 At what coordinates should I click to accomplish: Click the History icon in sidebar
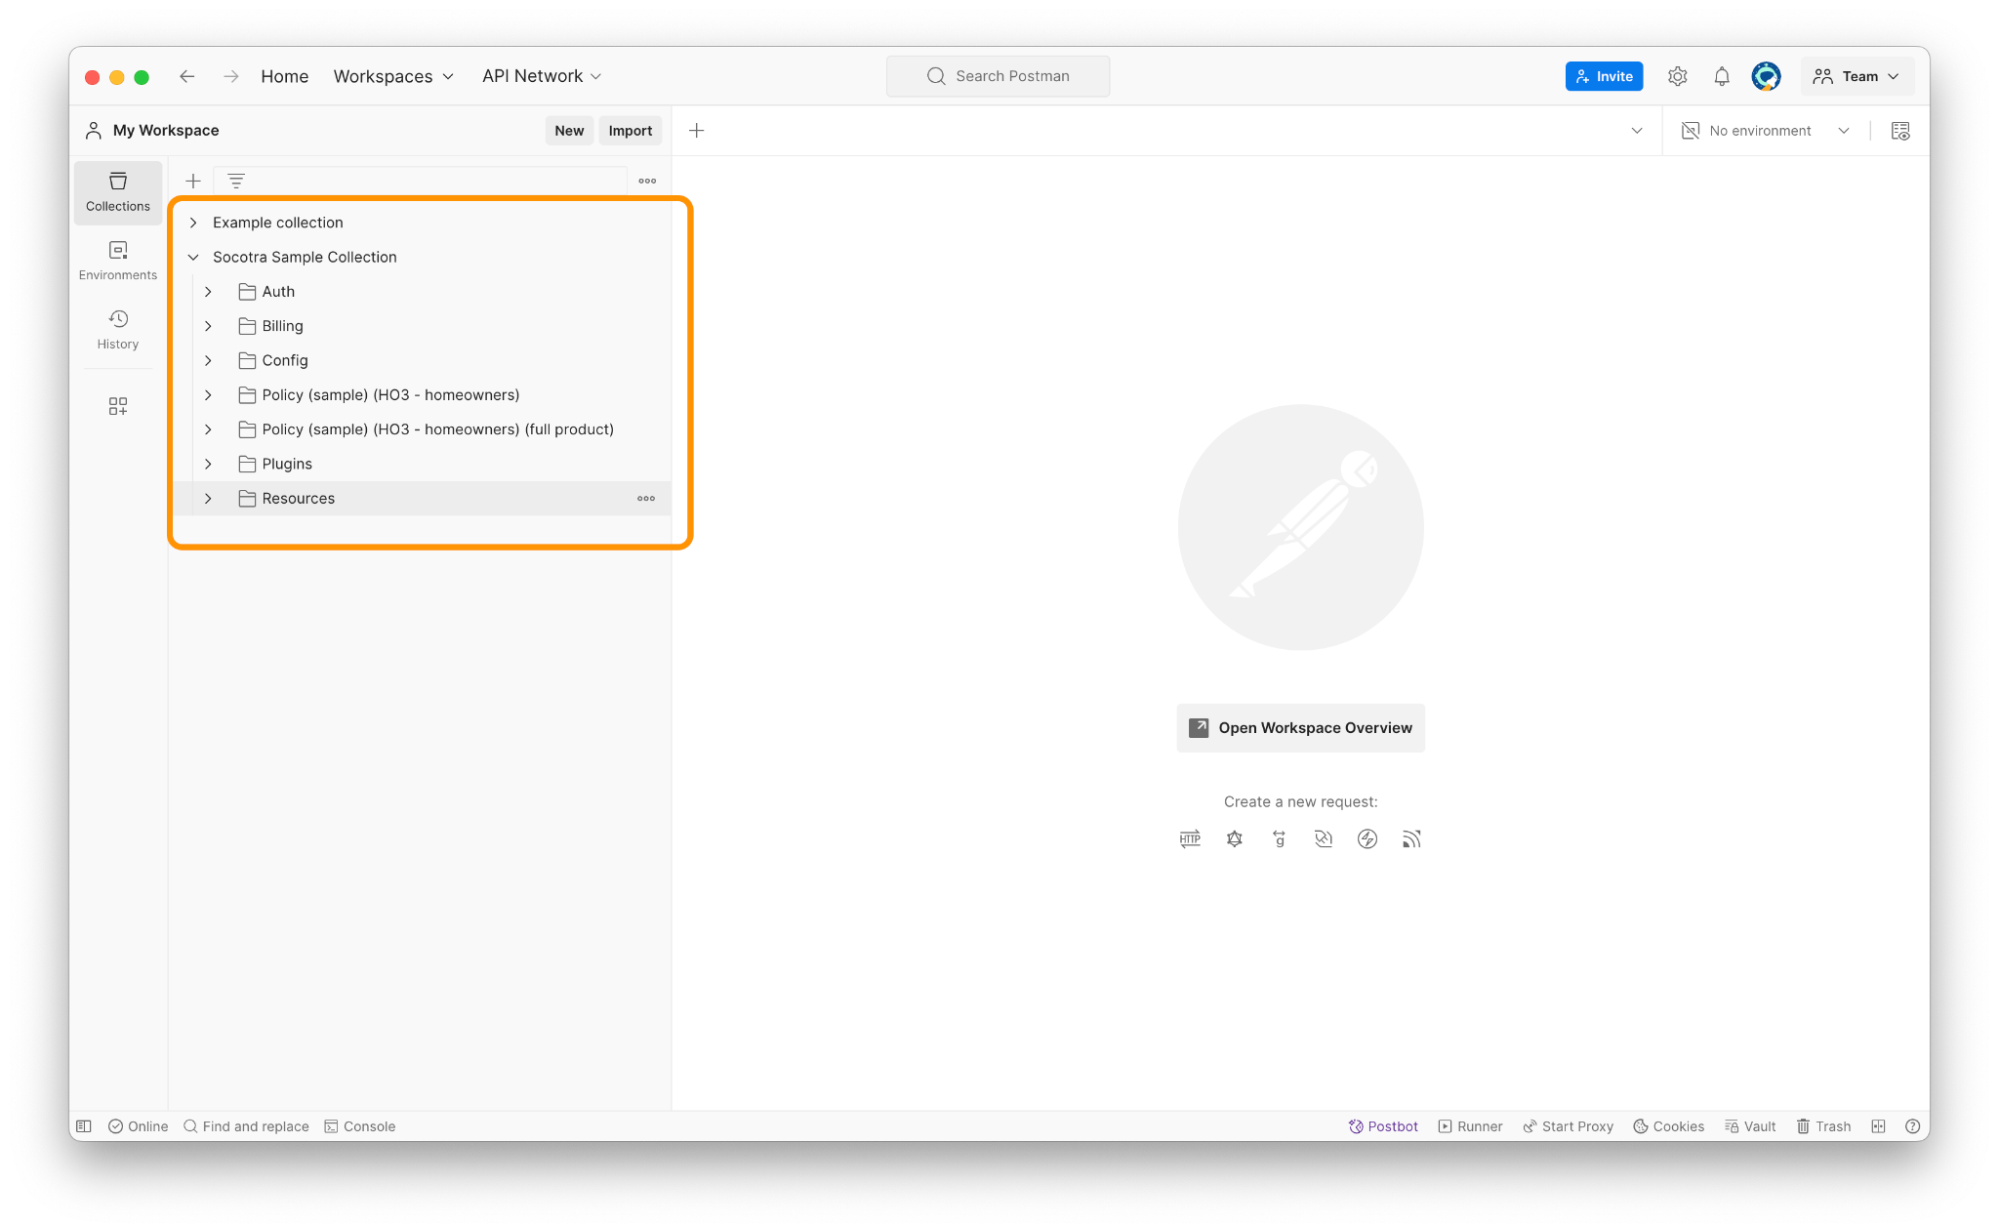(x=117, y=318)
